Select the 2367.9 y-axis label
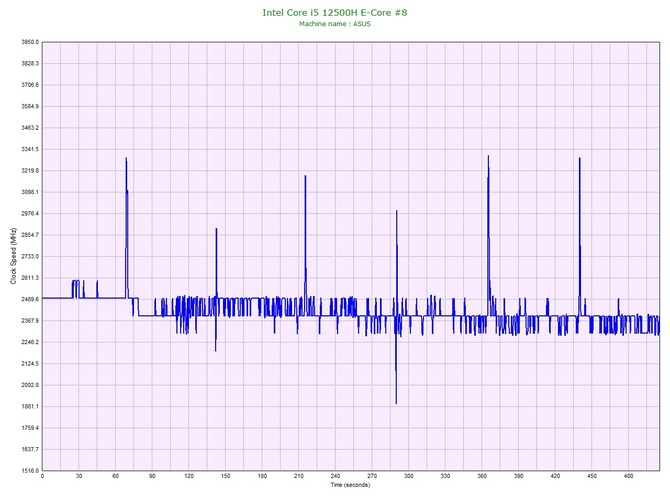Image resolution: width=670 pixels, height=502 pixels. (30, 321)
